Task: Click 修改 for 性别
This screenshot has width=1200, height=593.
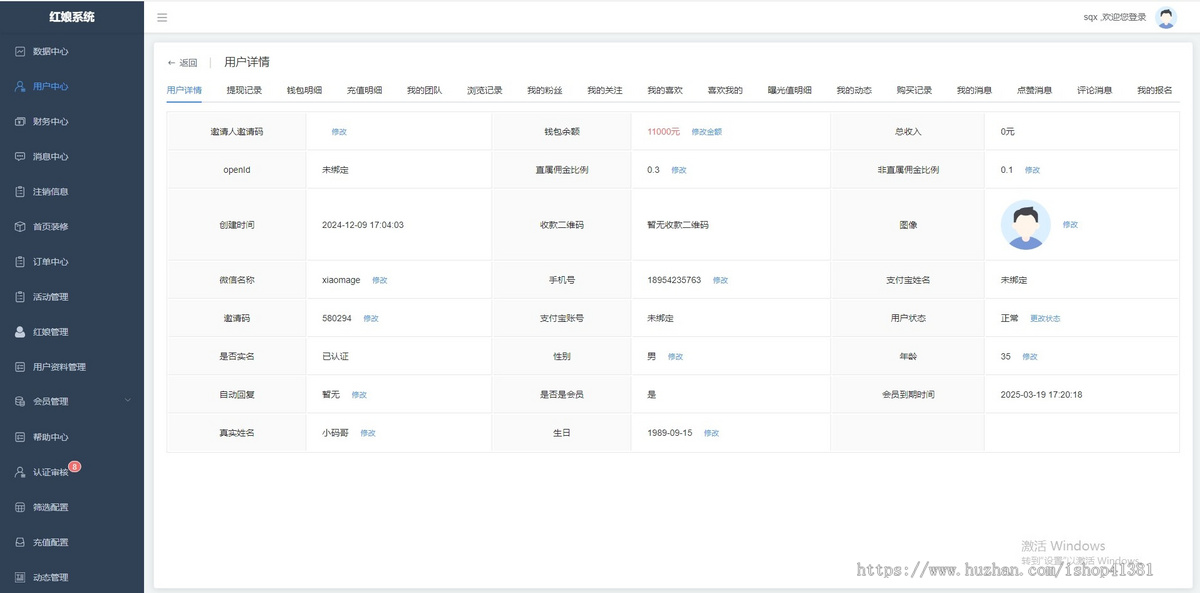Action: 675,357
